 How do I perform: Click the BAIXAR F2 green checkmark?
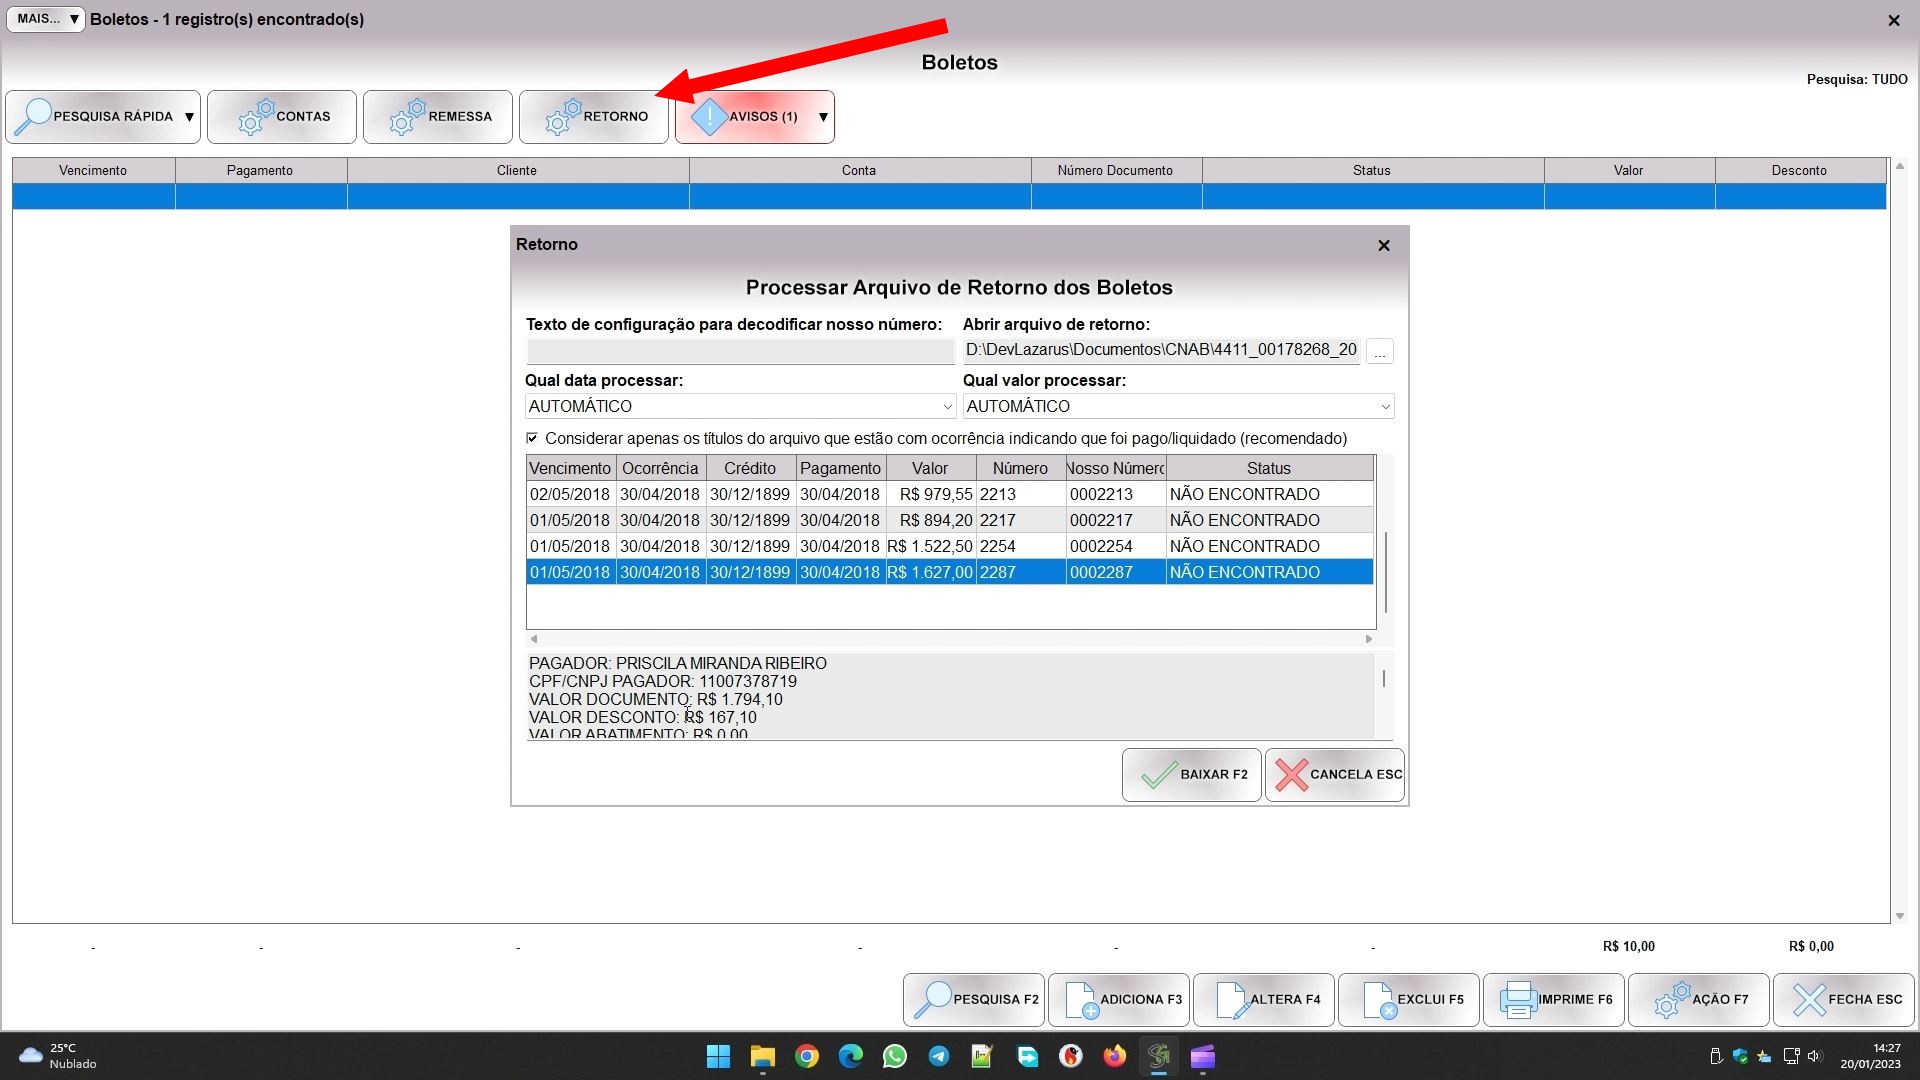coord(1159,775)
